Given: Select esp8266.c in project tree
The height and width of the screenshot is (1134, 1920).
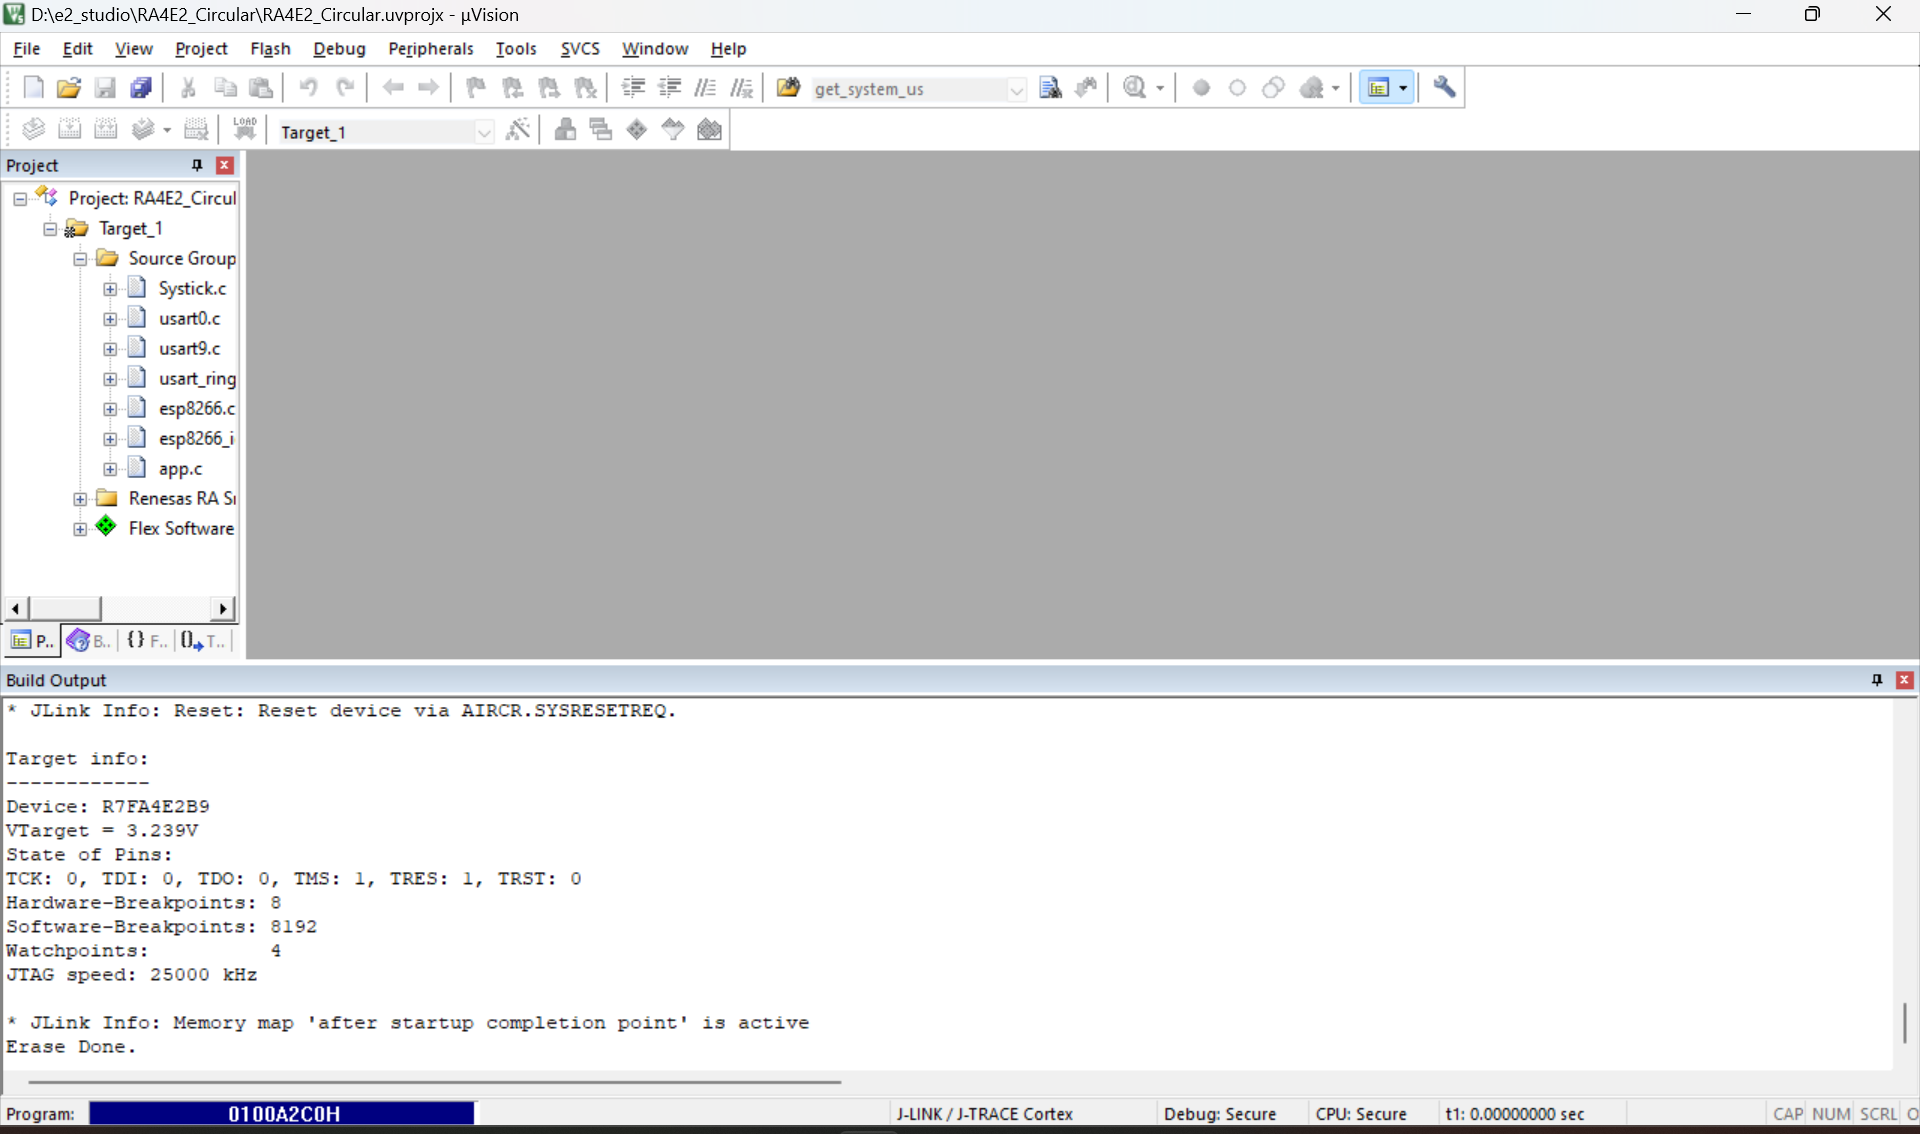Looking at the screenshot, I should 197,408.
